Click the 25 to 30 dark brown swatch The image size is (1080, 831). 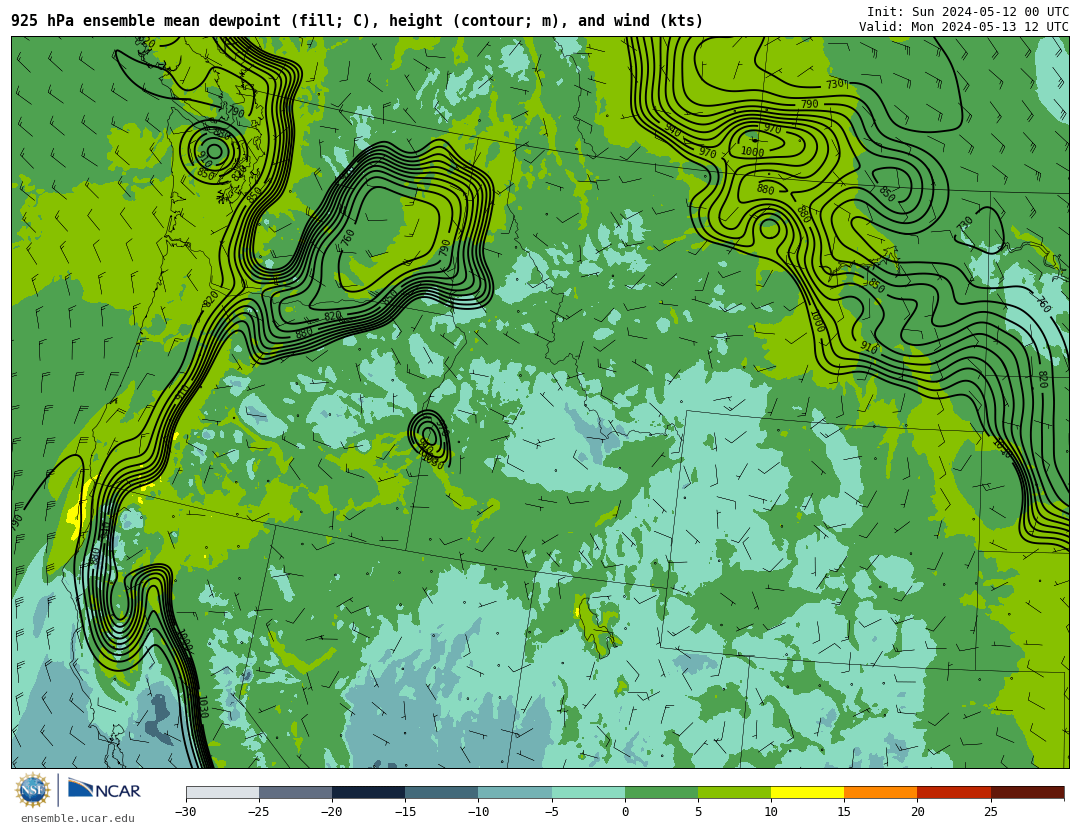coord(1027,792)
